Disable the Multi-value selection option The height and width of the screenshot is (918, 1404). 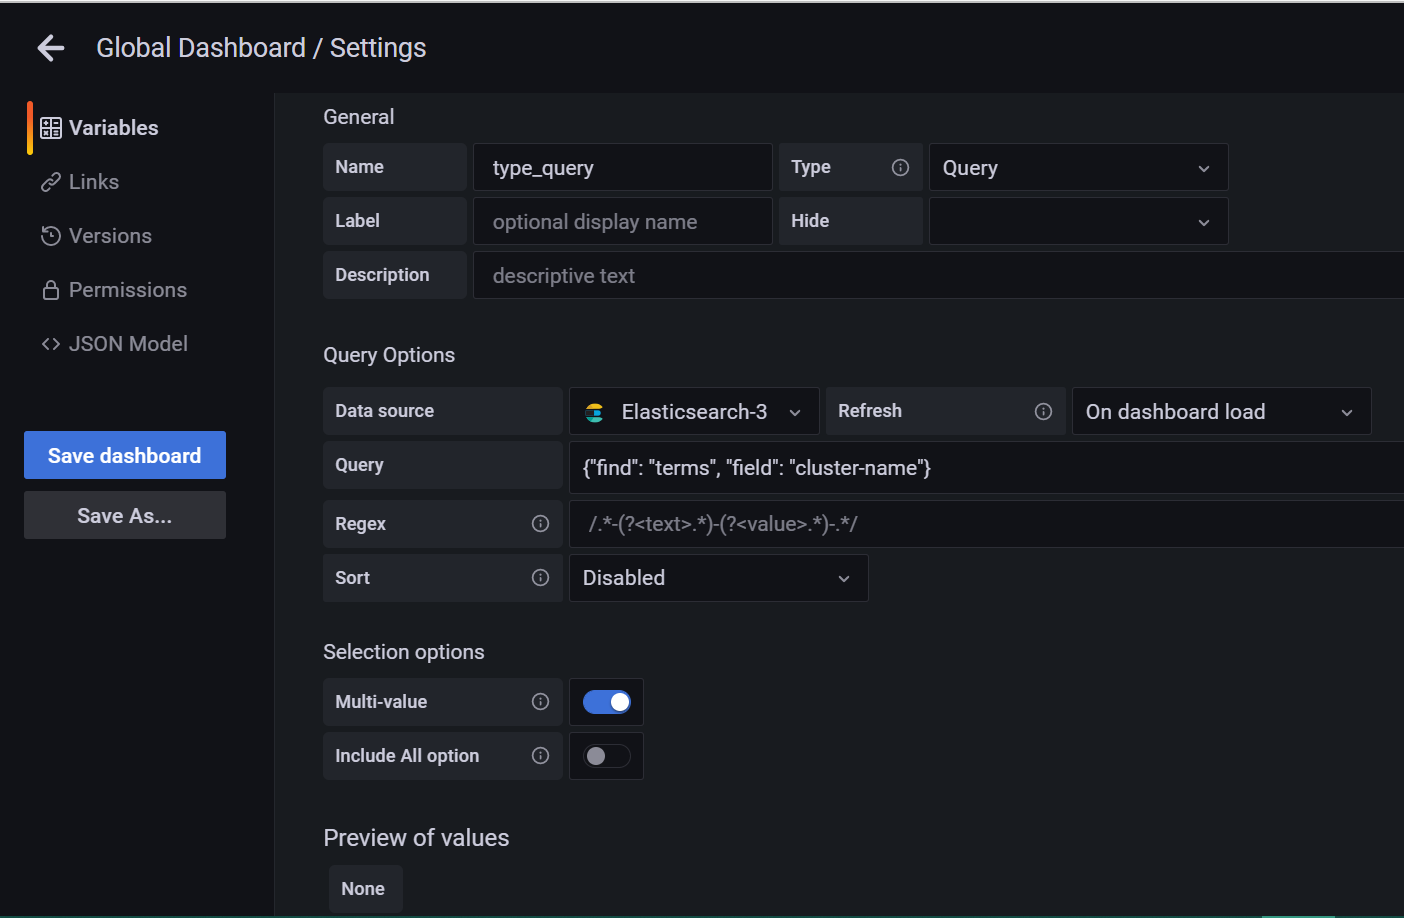pyautogui.click(x=606, y=701)
